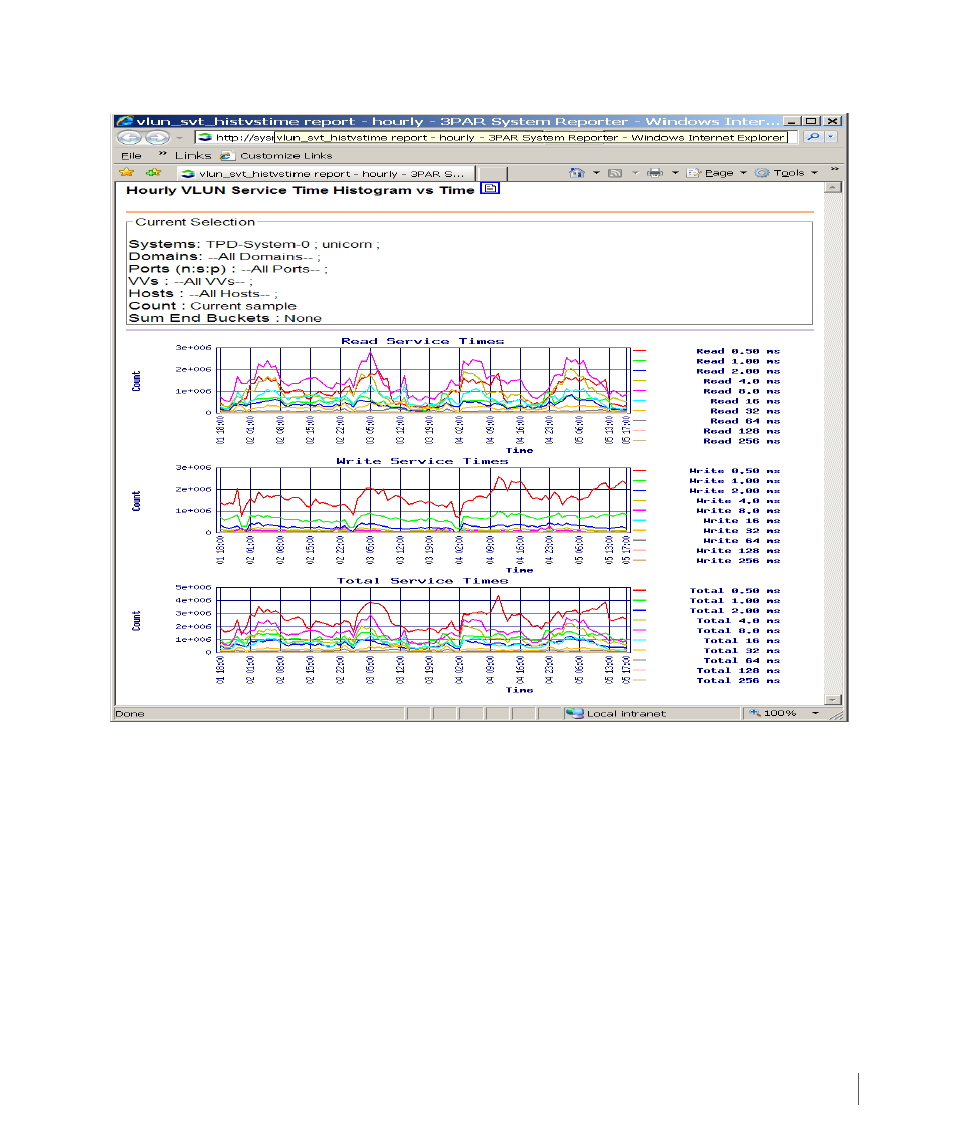
Task: Click the 'Hourly VLUN Service Time Histogram vs Time' heading
Action: [300, 190]
